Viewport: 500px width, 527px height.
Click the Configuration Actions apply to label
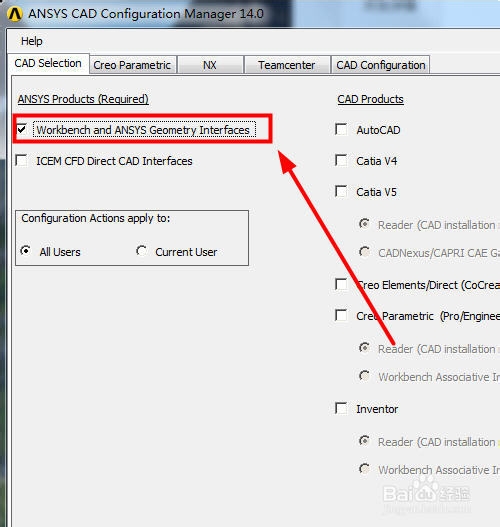(x=96, y=218)
